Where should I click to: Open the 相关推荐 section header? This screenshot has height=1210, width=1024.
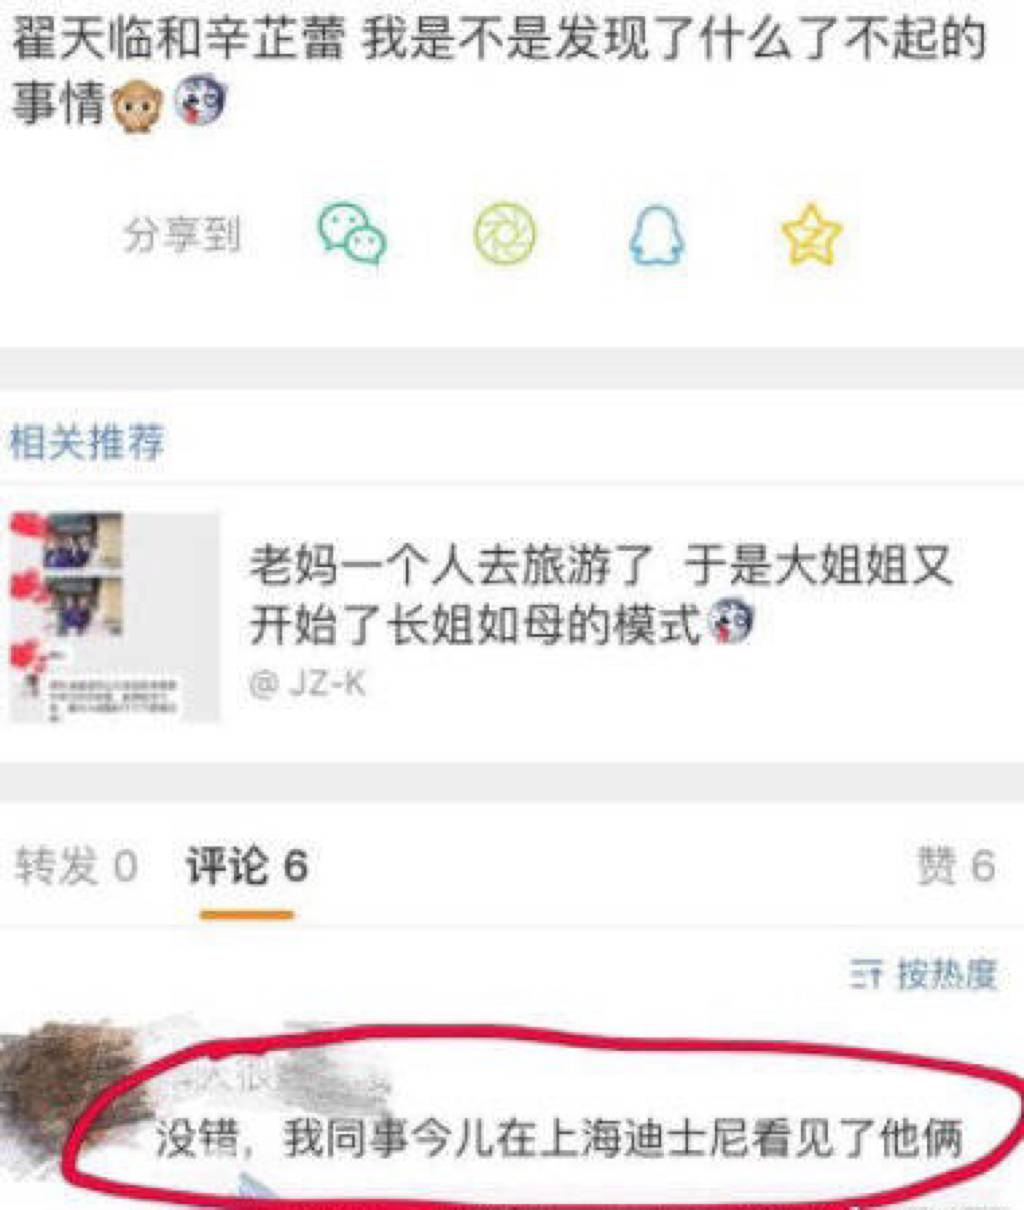point(87,442)
